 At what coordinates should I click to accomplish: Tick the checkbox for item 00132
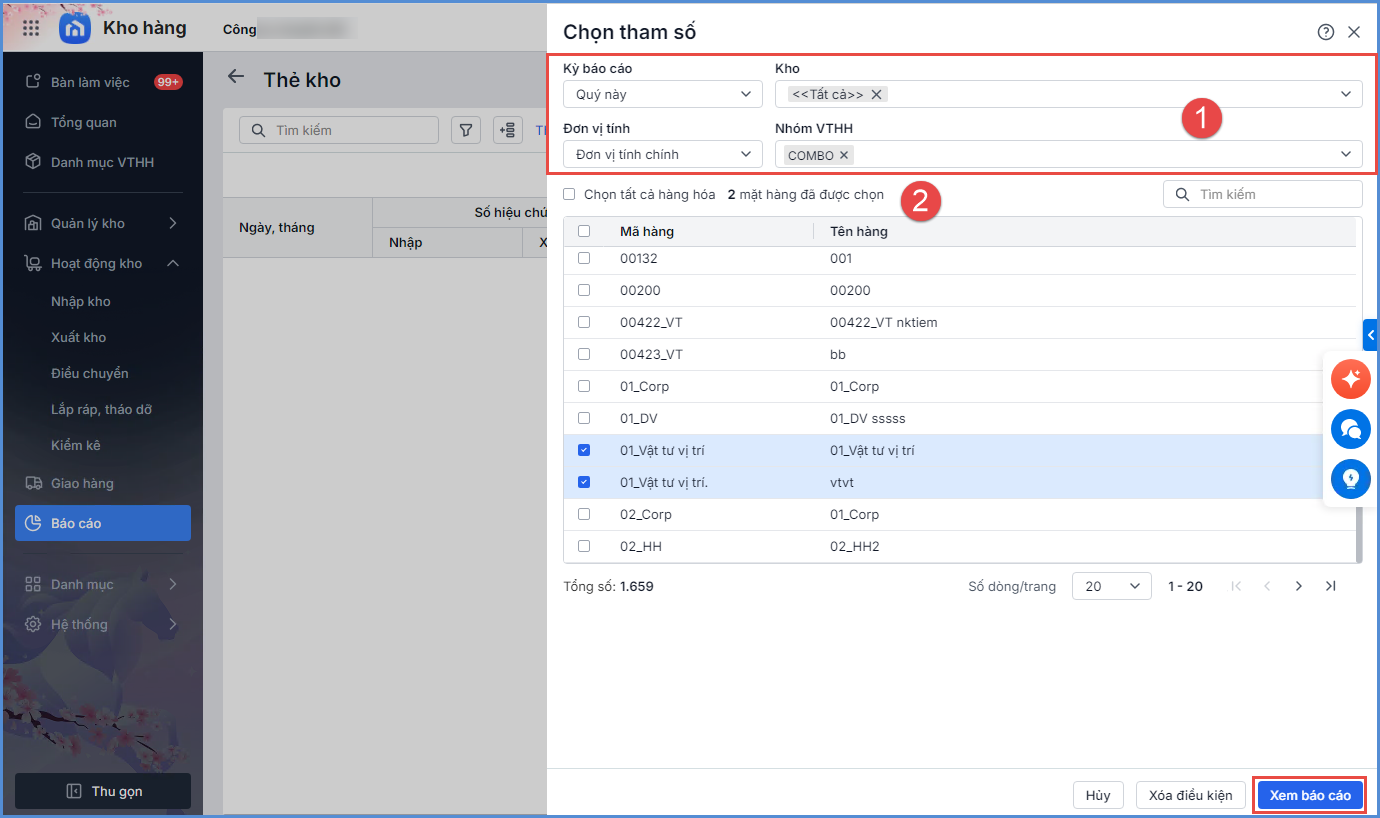click(584, 258)
